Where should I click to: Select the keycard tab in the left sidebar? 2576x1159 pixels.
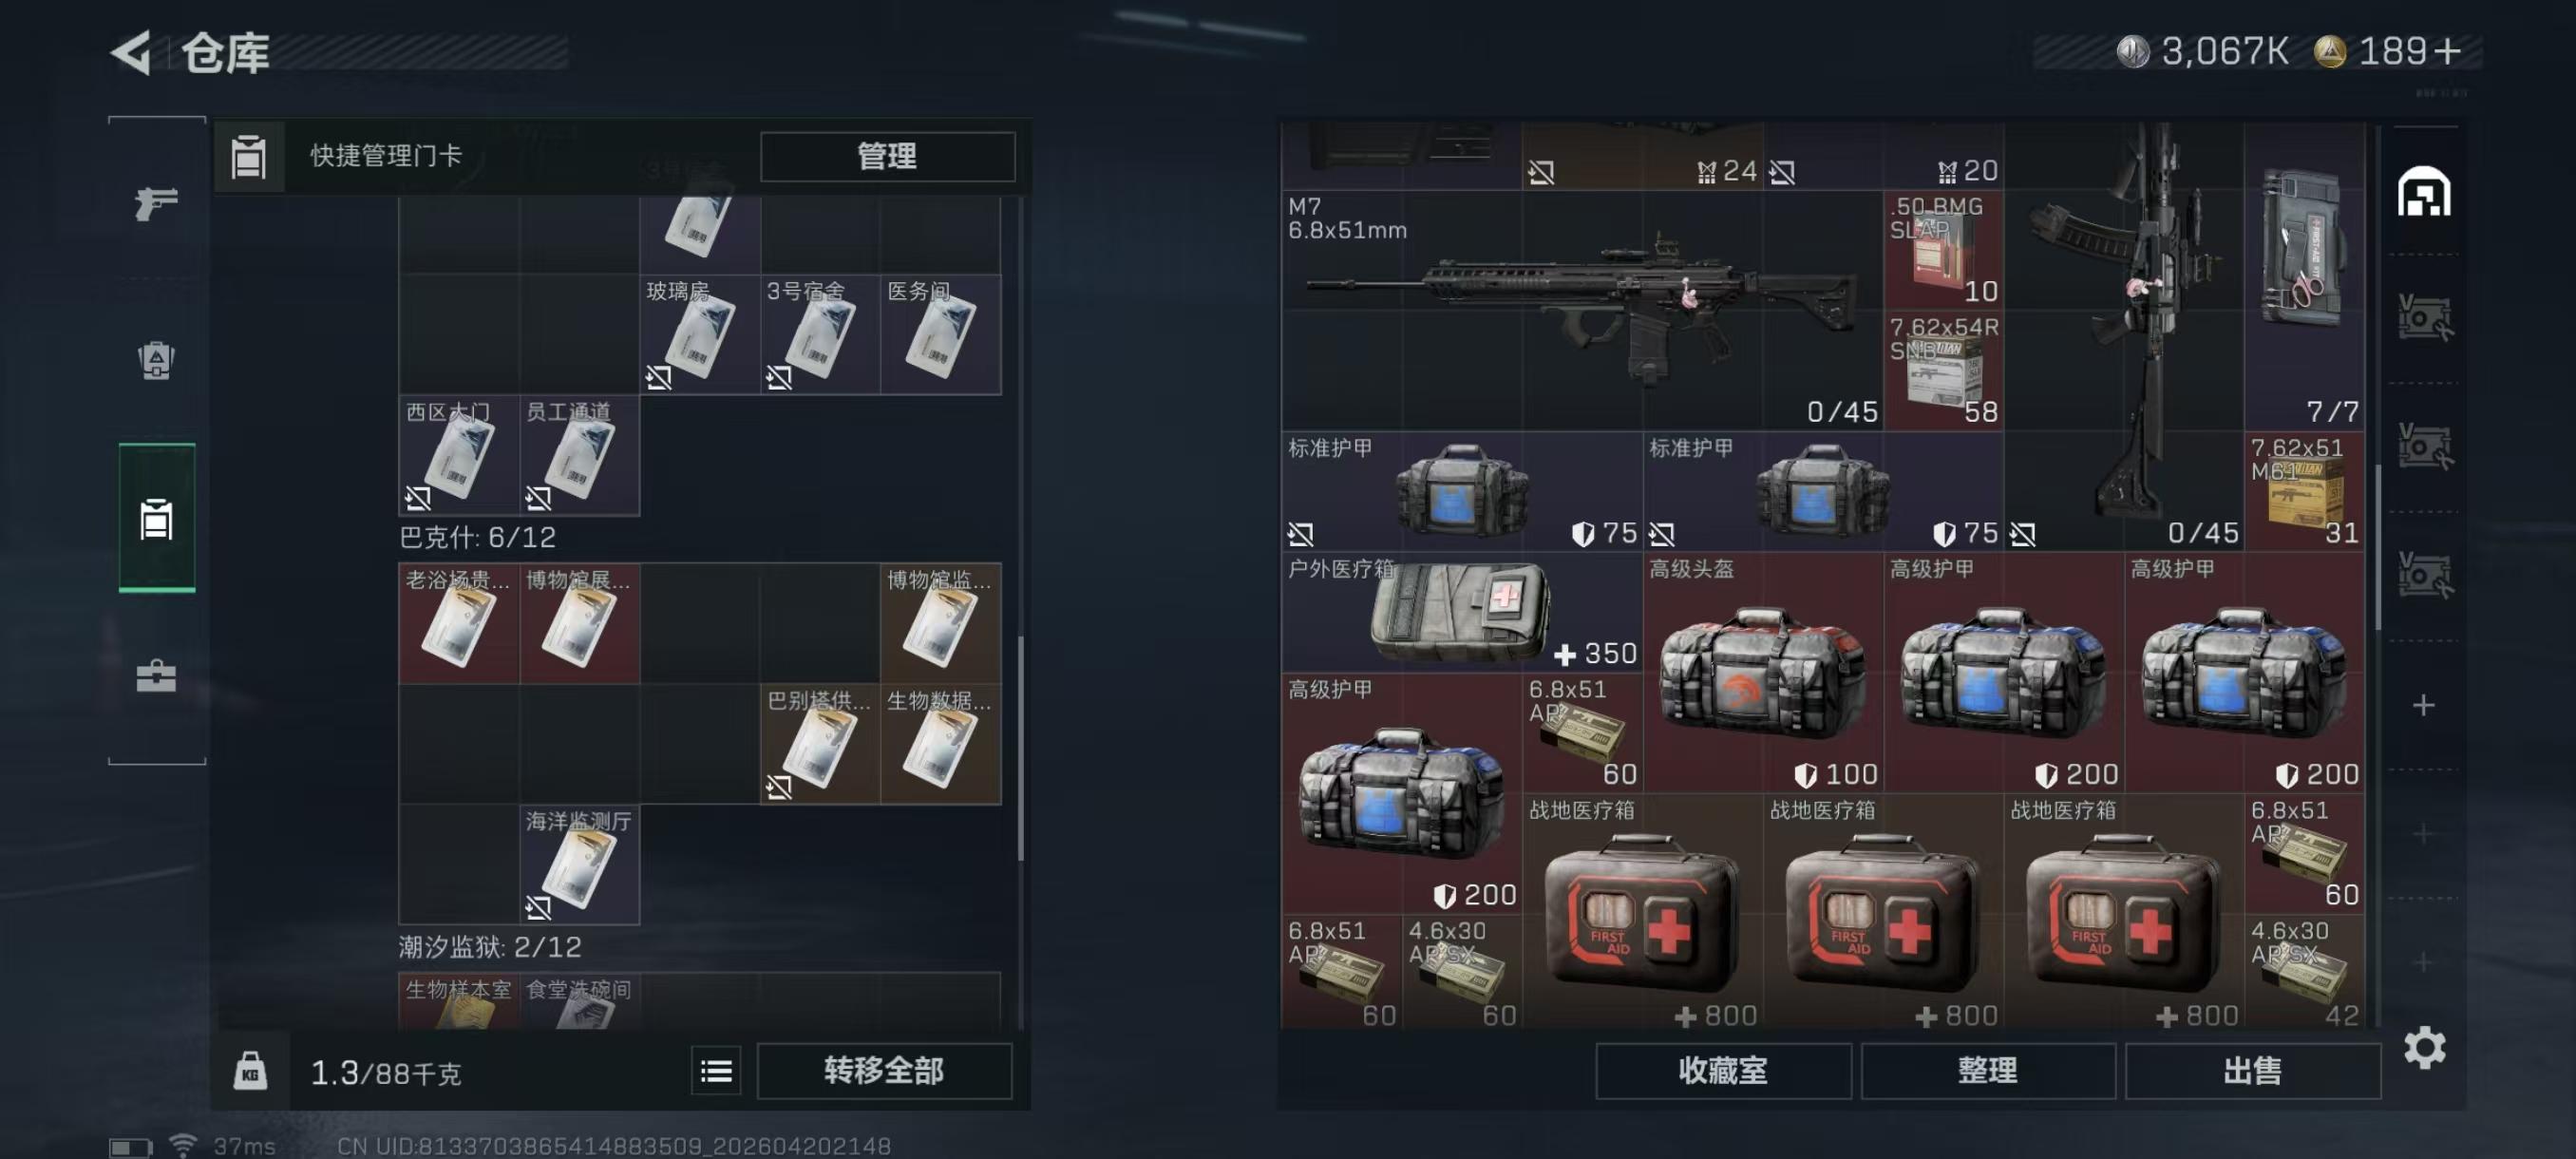156,518
